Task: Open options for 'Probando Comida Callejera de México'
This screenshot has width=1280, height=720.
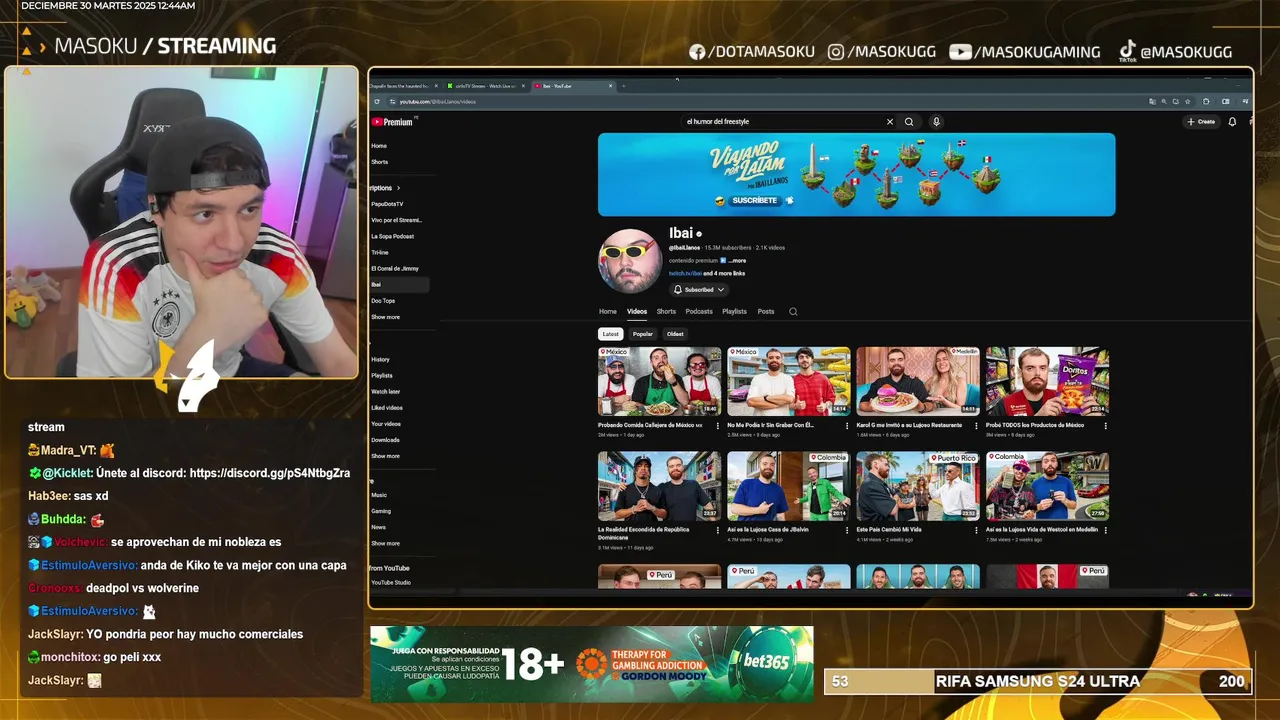Action: (717, 426)
